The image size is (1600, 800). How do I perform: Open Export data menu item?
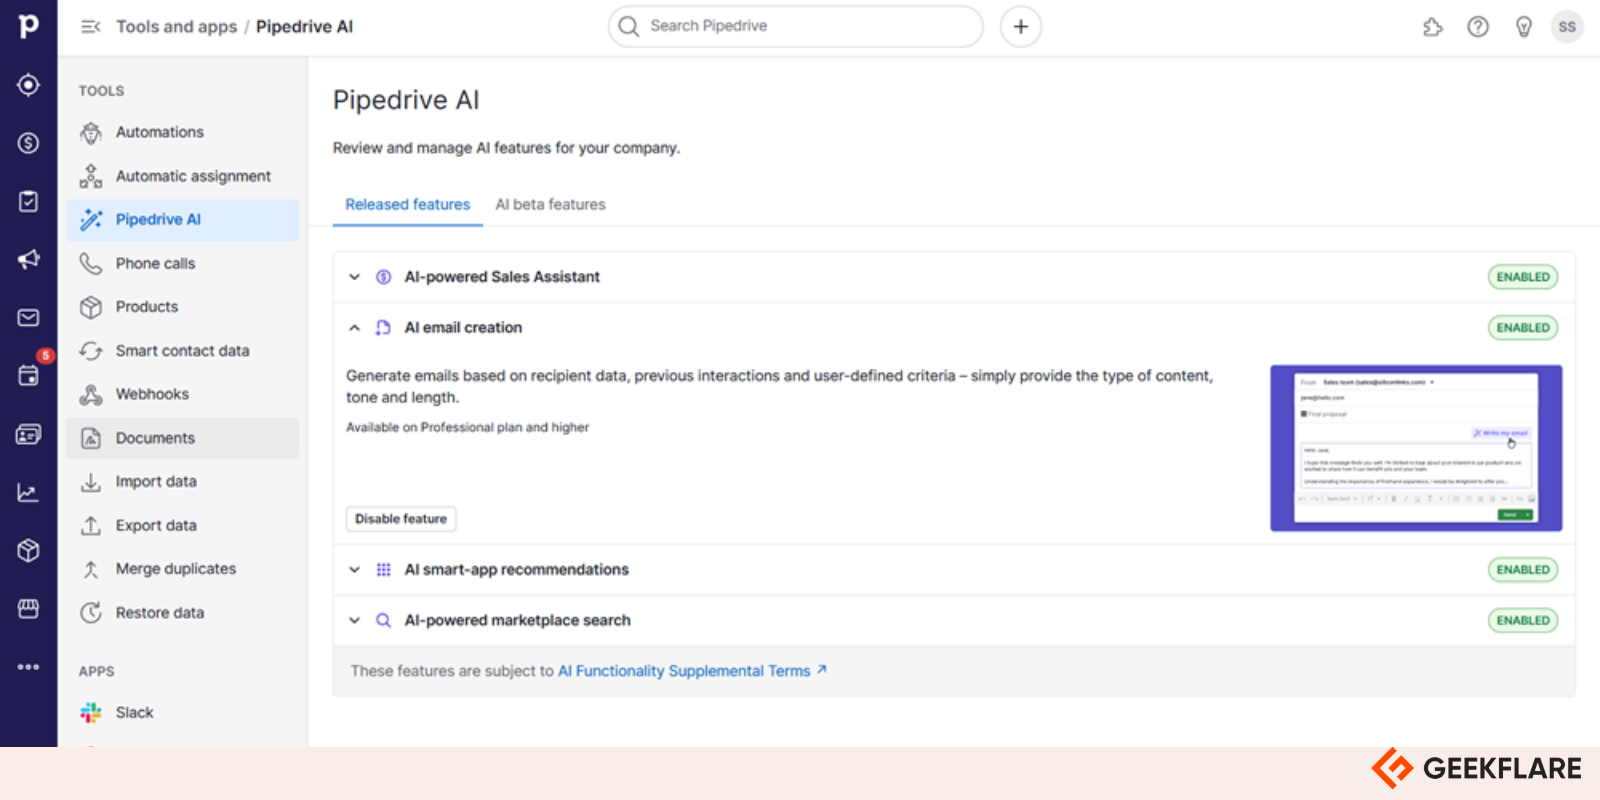(x=183, y=525)
